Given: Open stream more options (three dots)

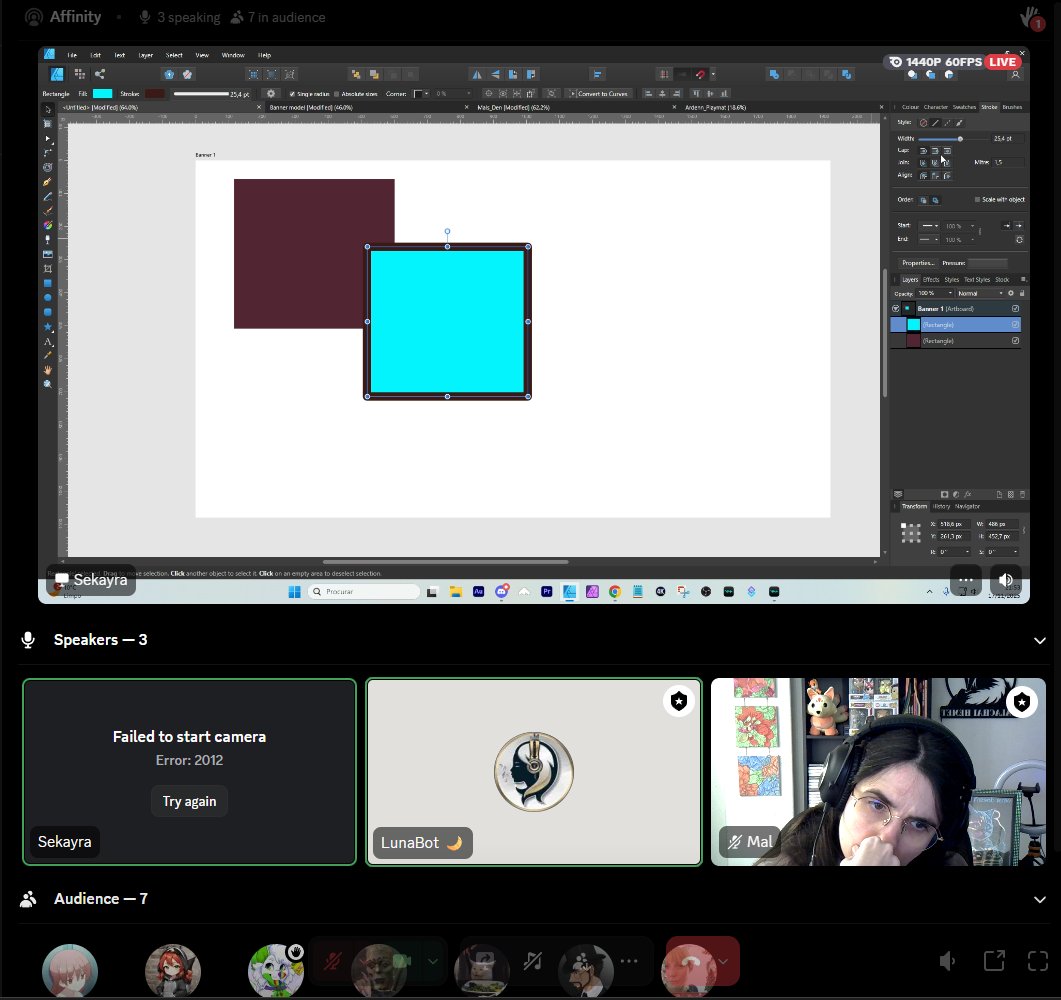Looking at the screenshot, I should [966, 581].
